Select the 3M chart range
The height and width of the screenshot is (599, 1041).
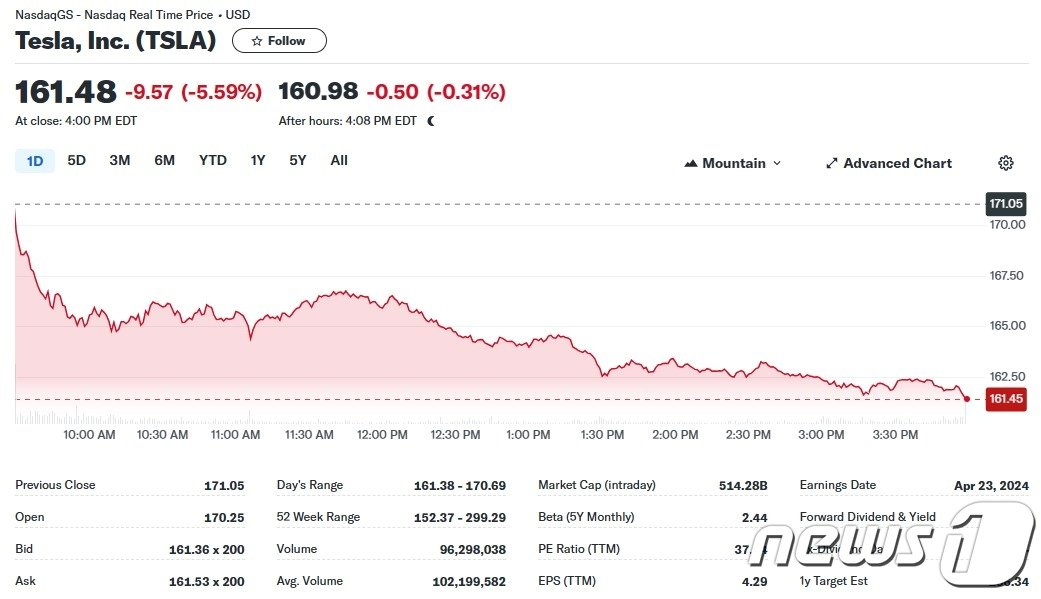pos(120,160)
